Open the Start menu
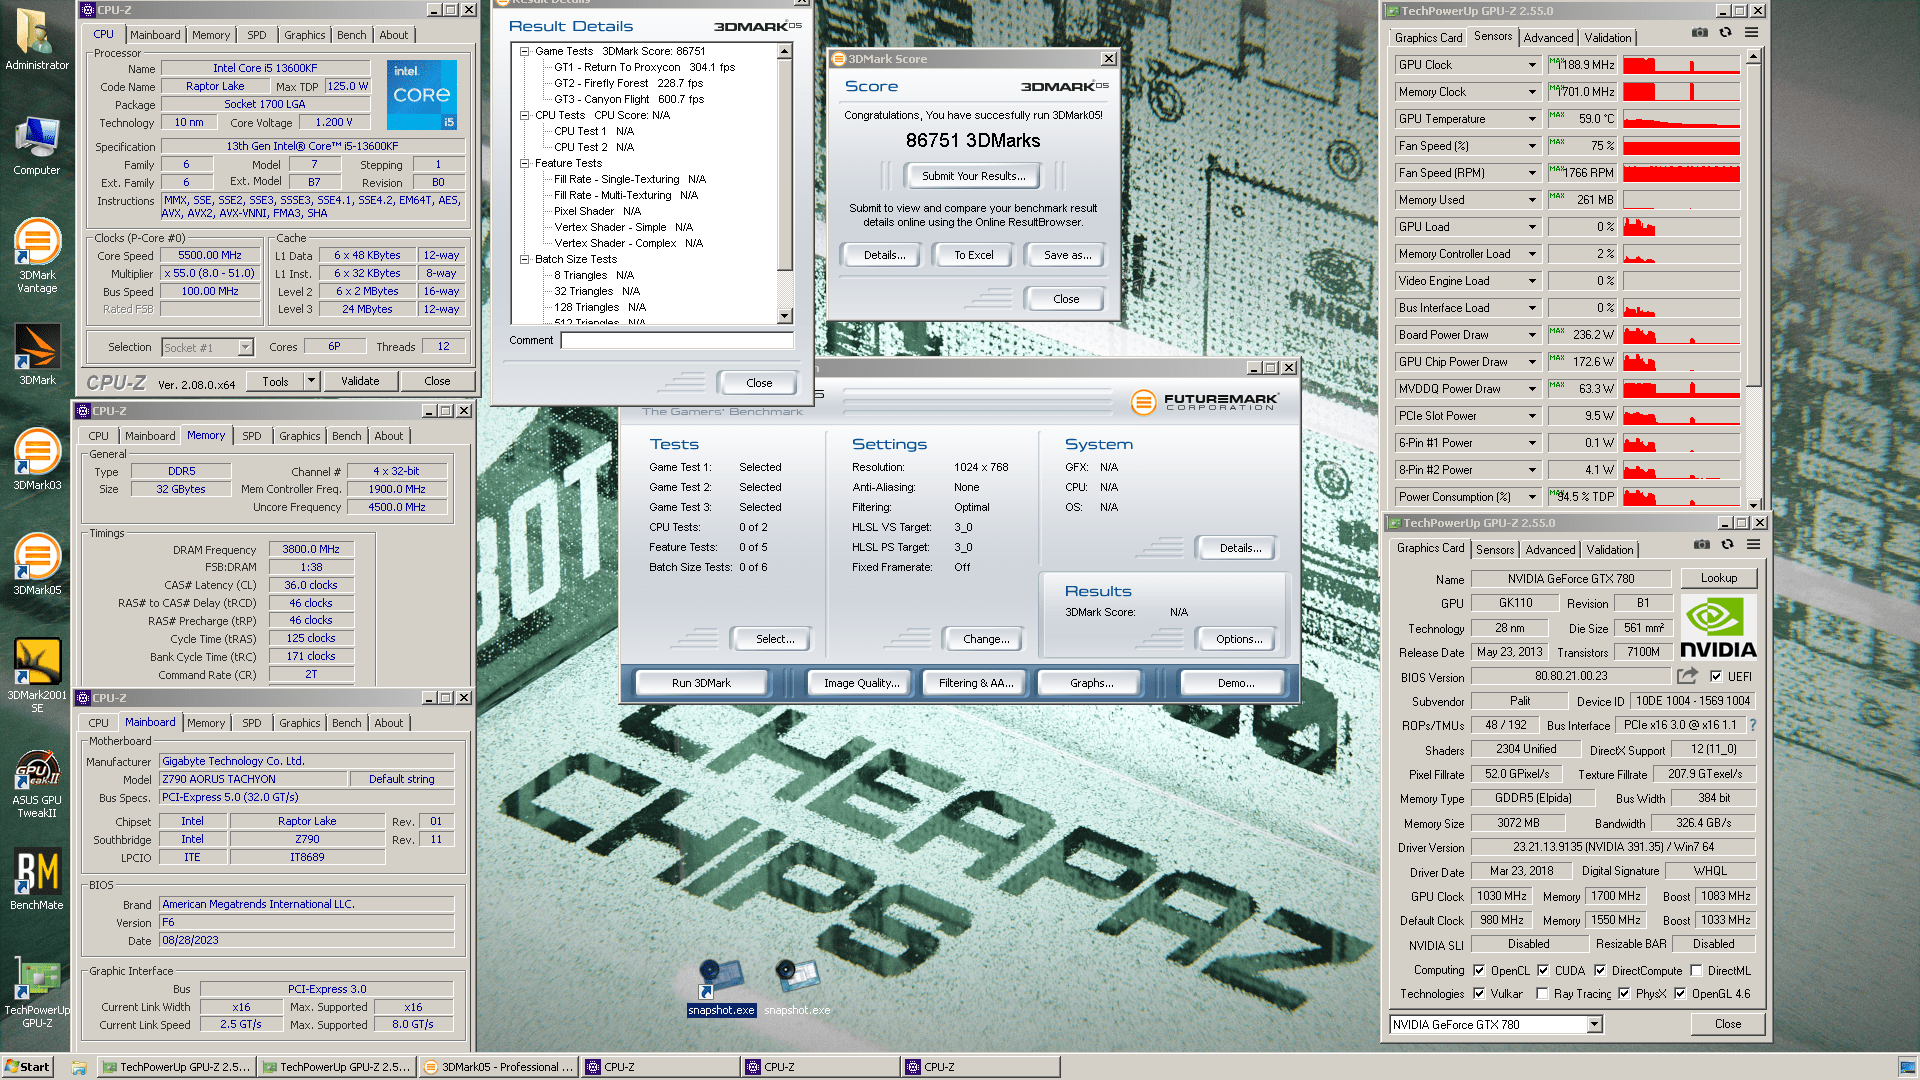Image resolution: width=1920 pixels, height=1080 pixels. click(27, 1067)
